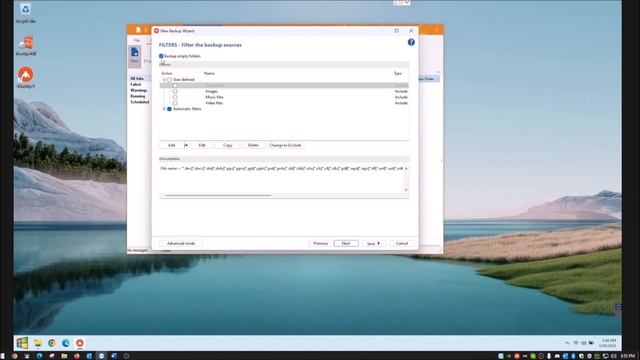Screen dimensions: 640x360
Task: Select the Images filter row name
Action: 211,91
